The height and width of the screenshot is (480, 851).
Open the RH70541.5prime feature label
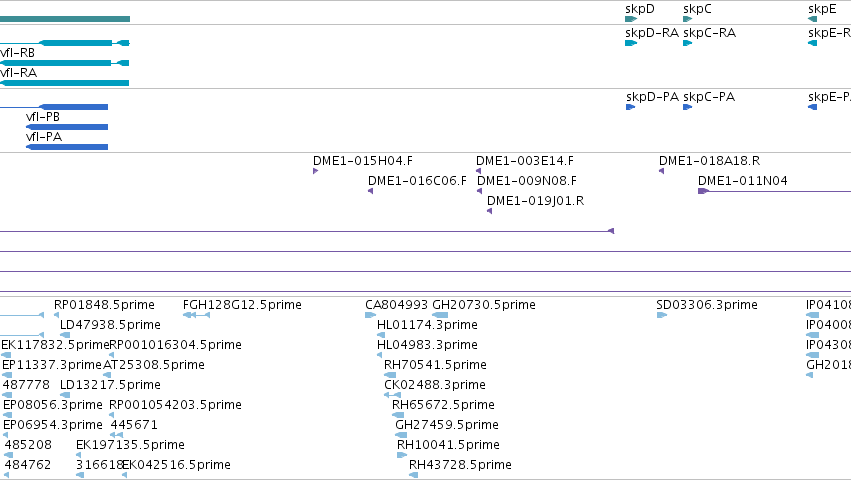point(435,365)
